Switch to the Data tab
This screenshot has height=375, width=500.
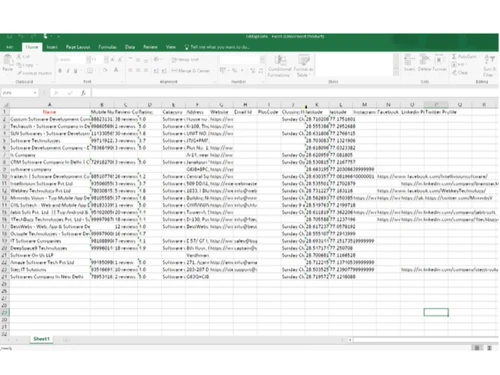tap(130, 47)
